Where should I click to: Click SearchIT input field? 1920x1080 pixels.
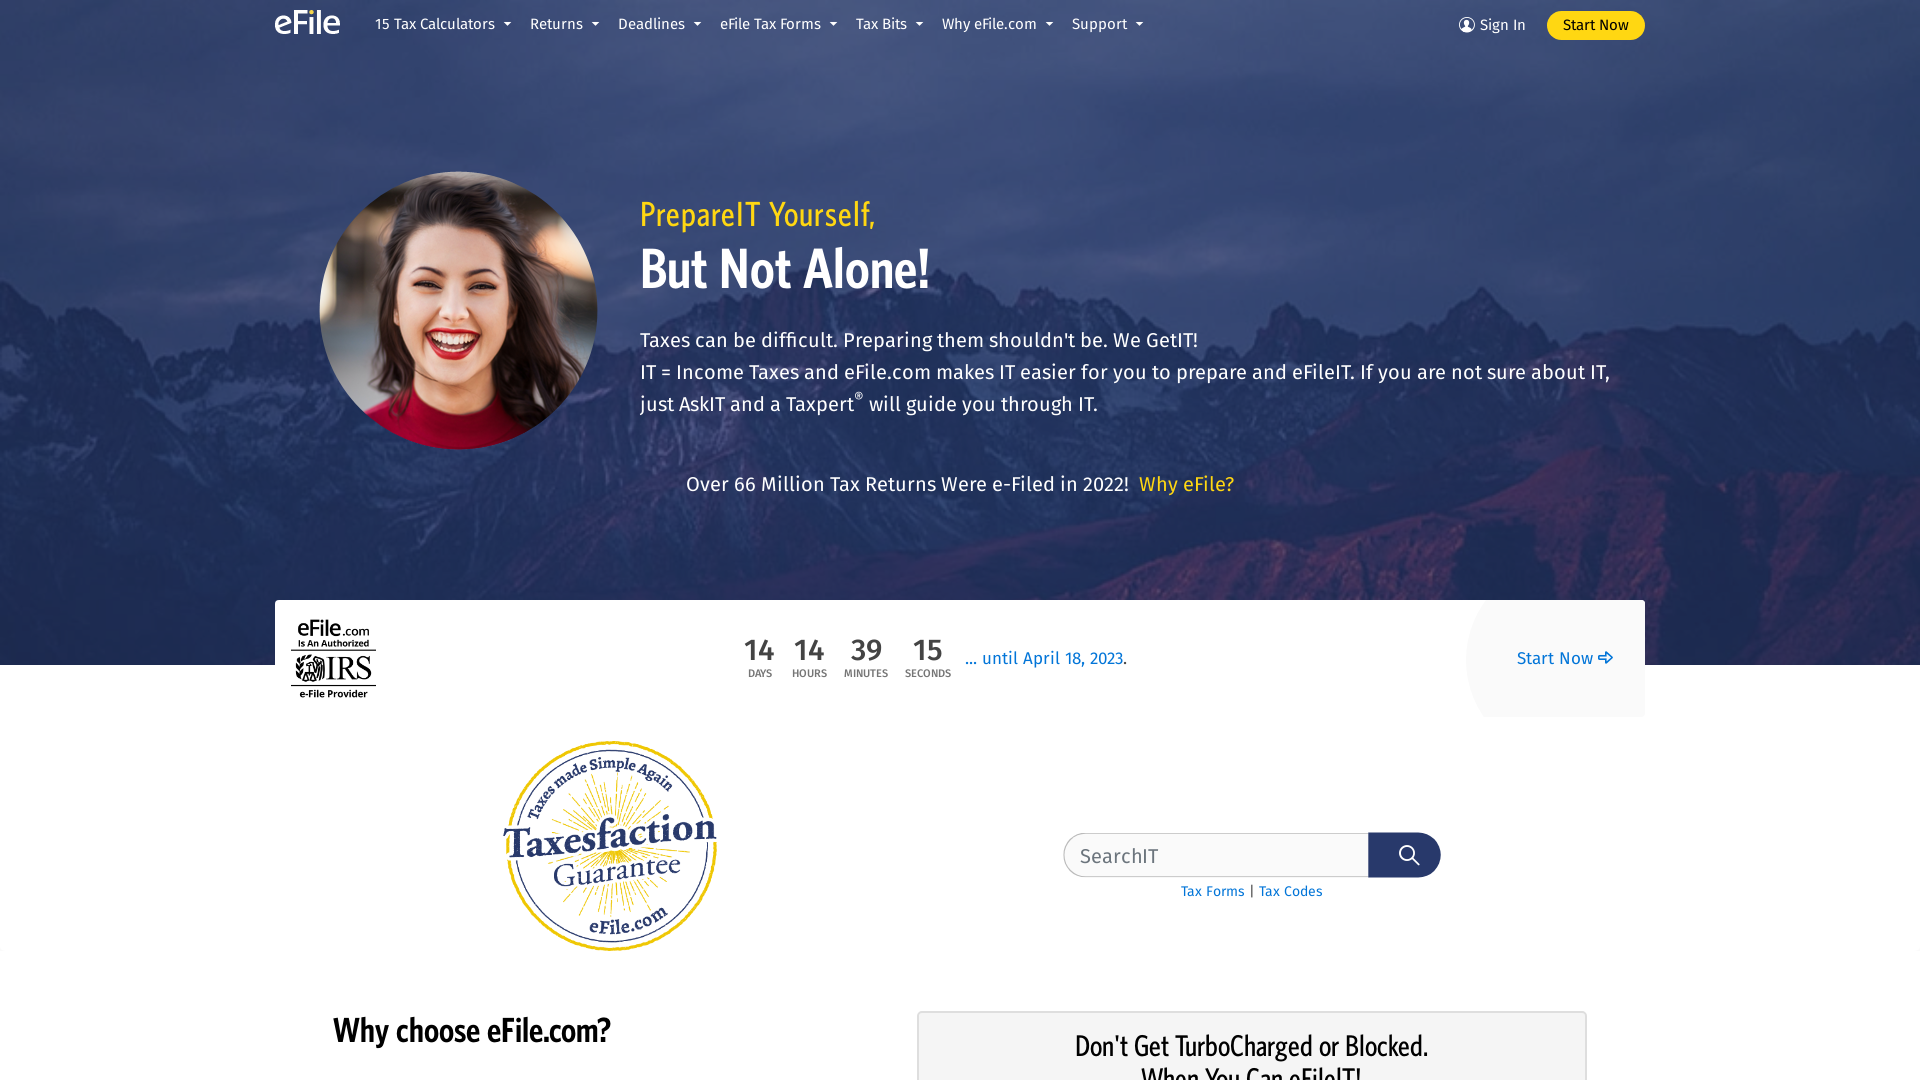(1215, 855)
